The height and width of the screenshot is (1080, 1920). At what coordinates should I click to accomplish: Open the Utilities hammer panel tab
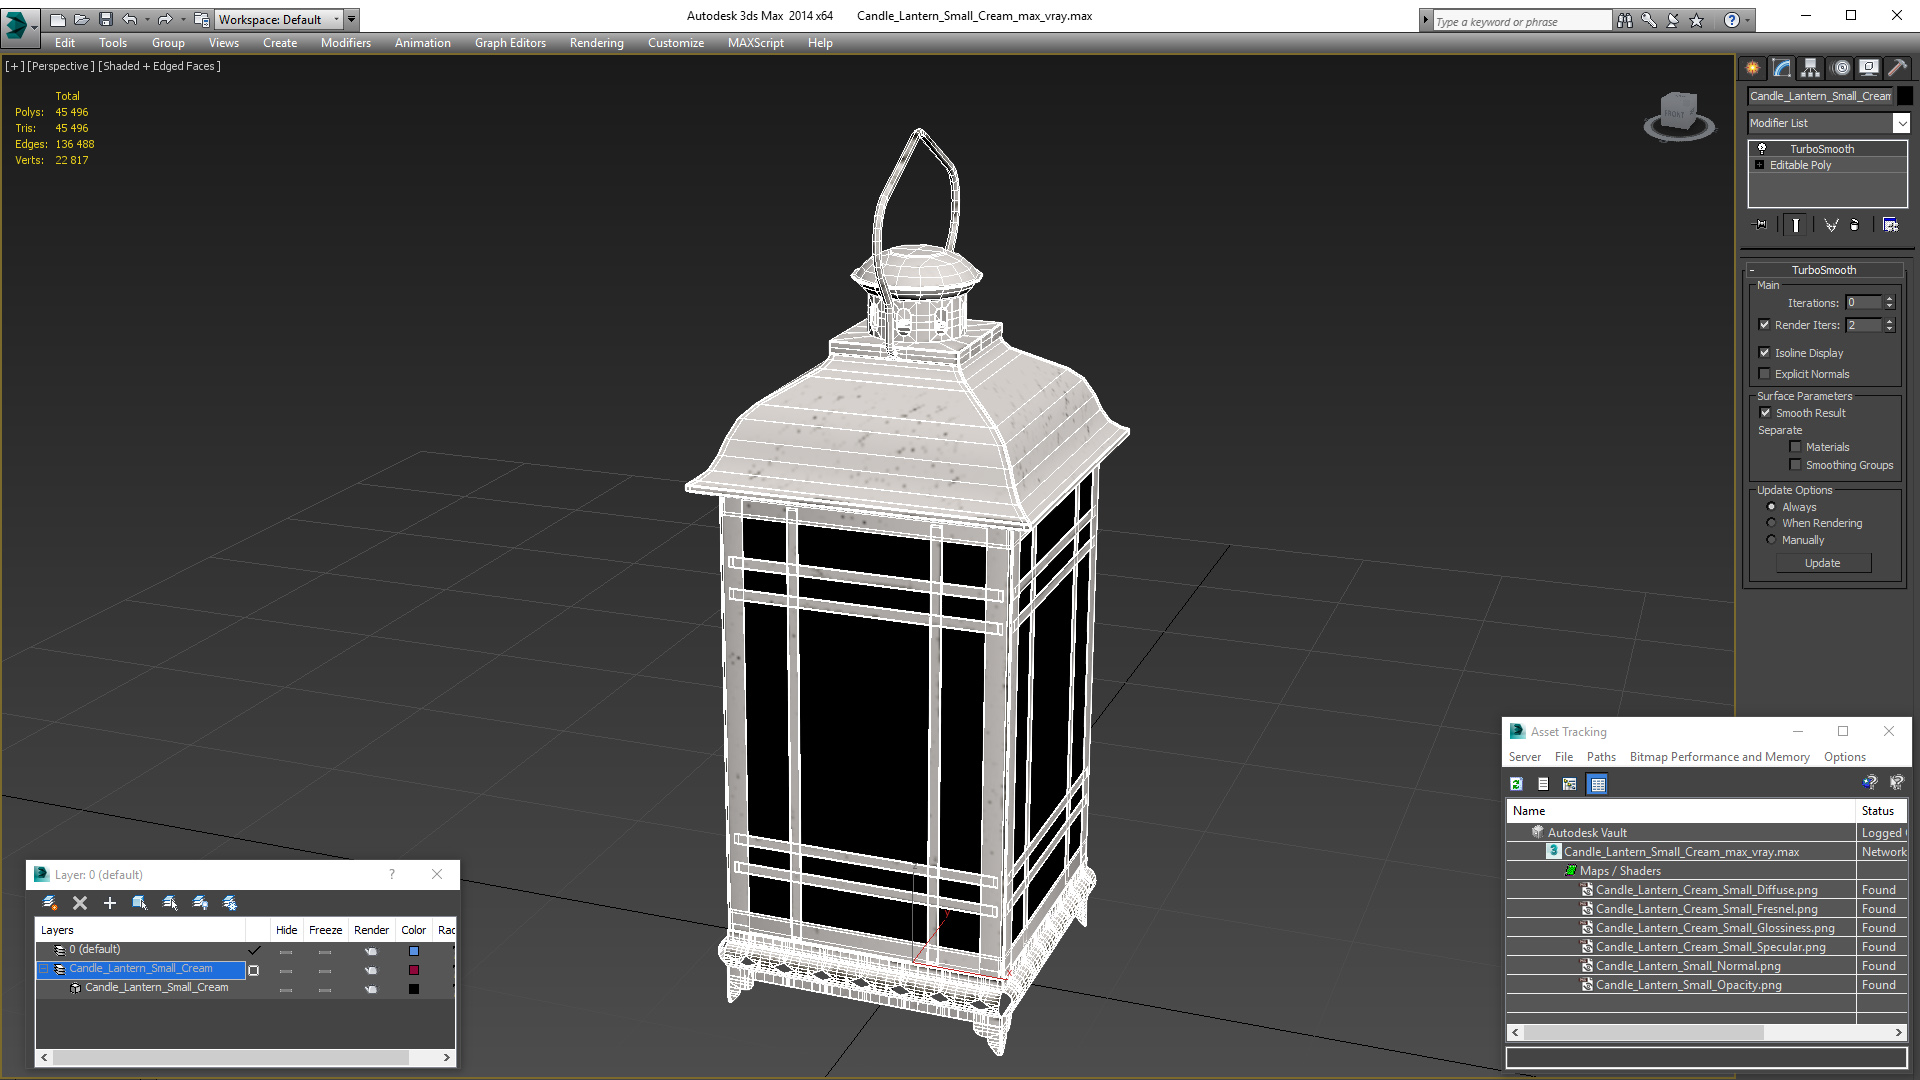[1897, 68]
